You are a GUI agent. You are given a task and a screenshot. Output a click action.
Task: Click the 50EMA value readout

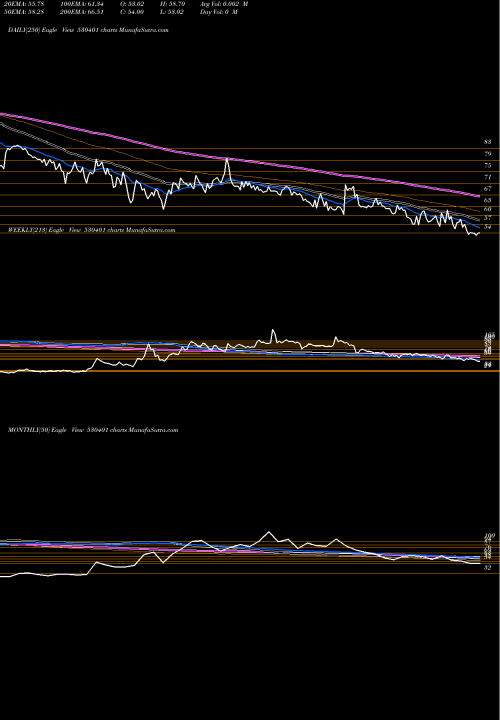coord(22,11)
